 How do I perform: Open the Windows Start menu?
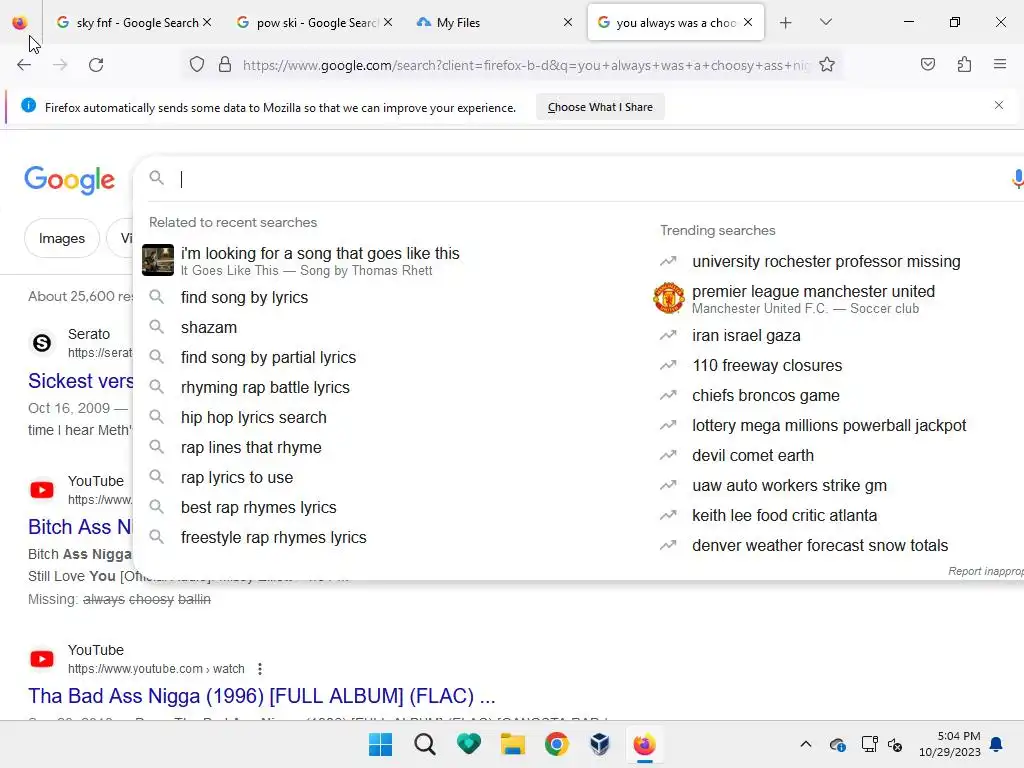click(x=380, y=744)
